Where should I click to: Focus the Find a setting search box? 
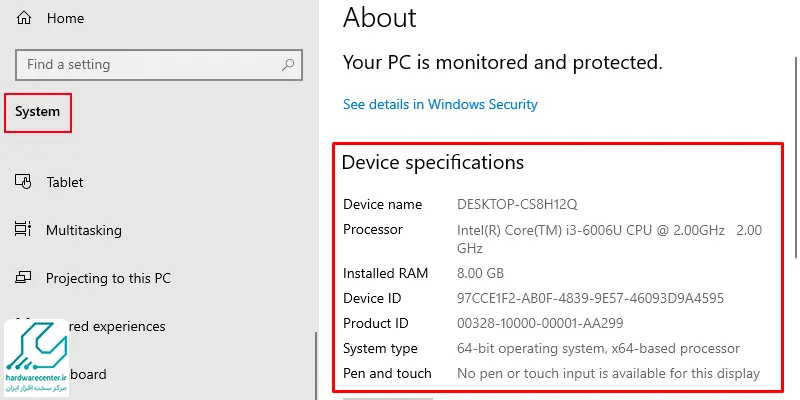click(x=159, y=65)
